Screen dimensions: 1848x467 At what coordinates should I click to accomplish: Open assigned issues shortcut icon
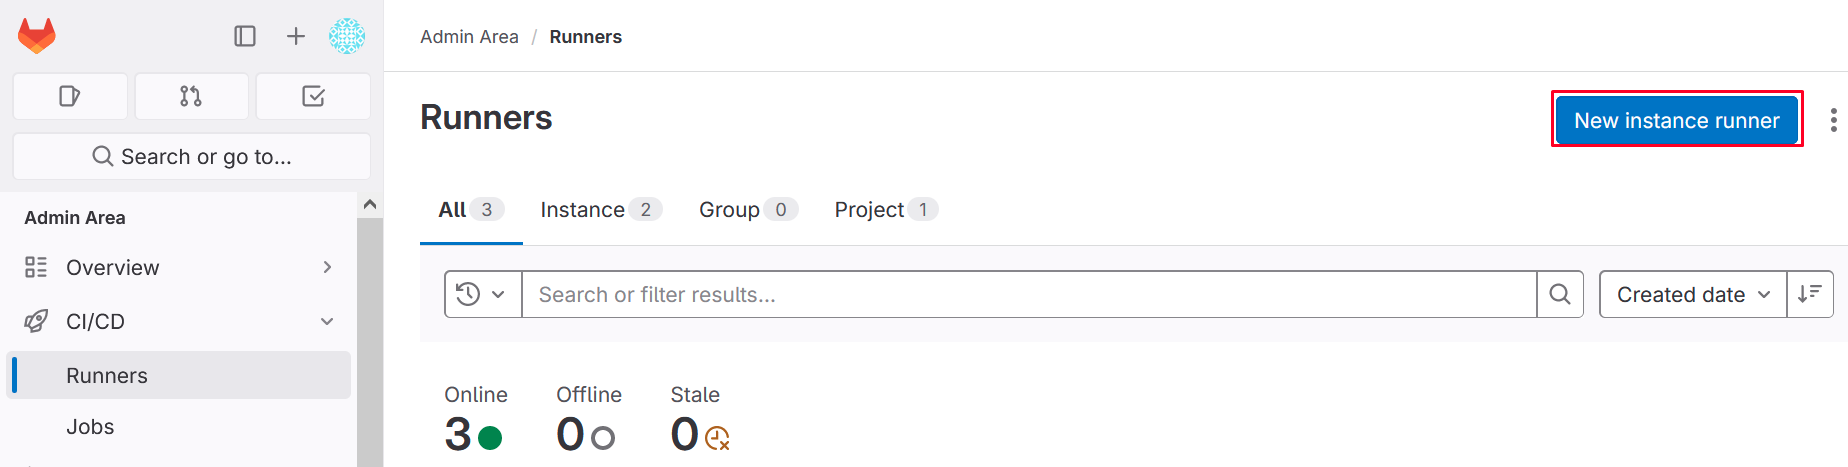70,96
